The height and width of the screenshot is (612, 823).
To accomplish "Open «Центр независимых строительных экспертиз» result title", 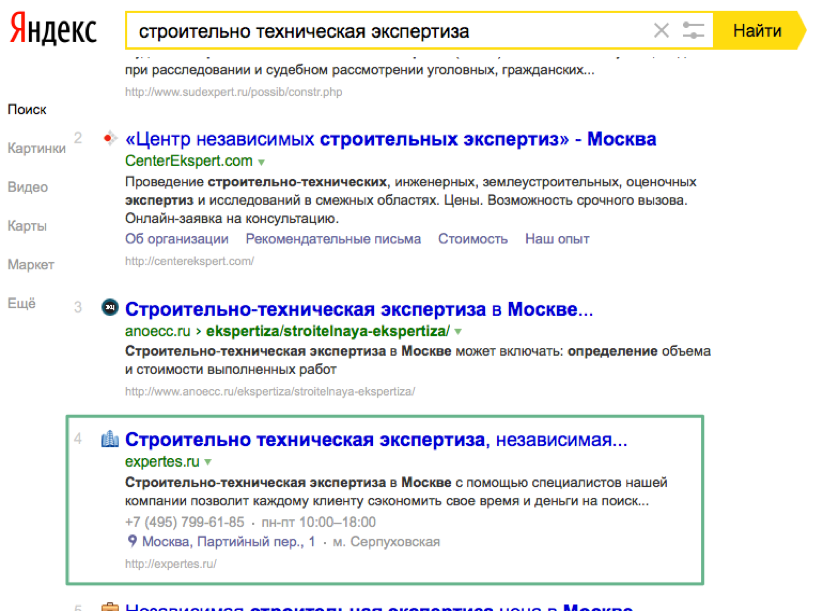I will 390,139.
